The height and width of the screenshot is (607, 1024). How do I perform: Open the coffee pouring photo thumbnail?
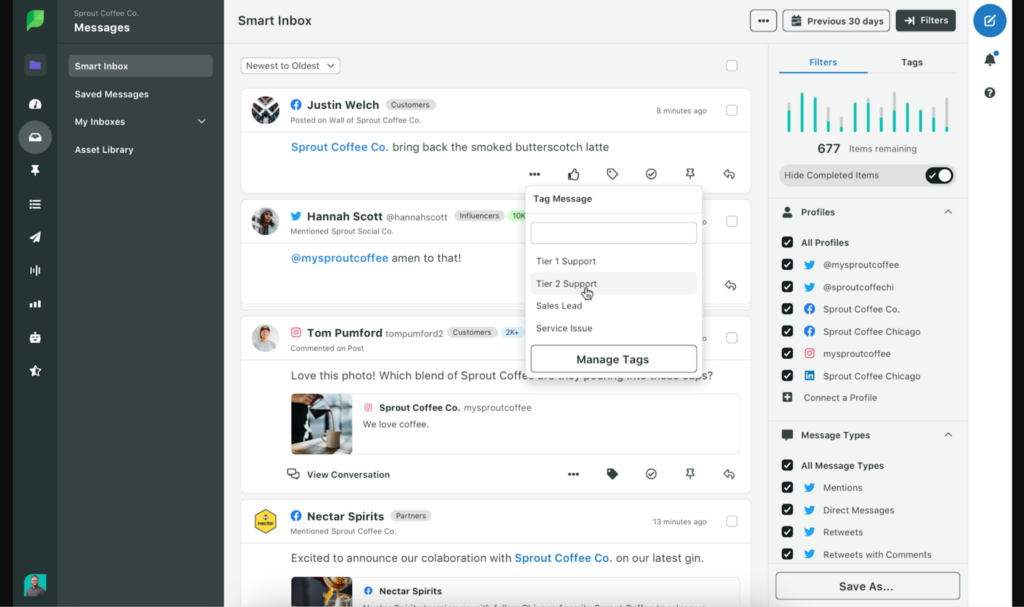(321, 423)
